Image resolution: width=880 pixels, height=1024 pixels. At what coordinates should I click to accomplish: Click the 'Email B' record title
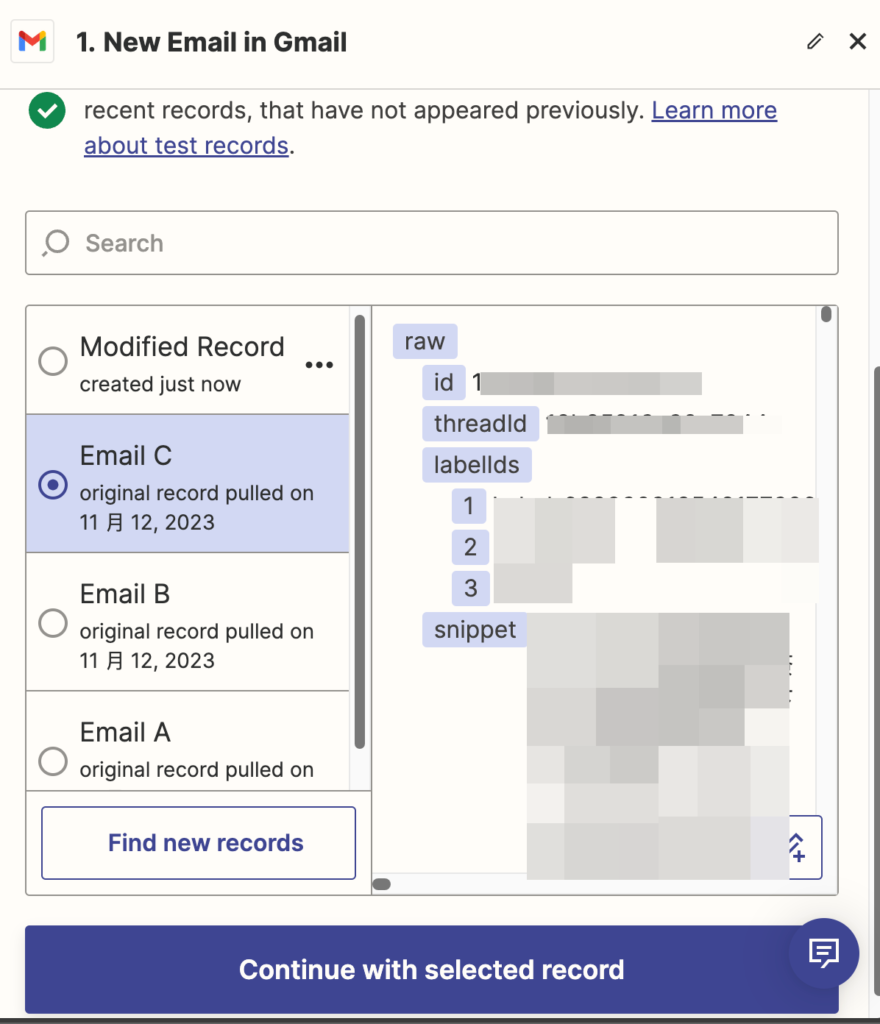(x=125, y=594)
